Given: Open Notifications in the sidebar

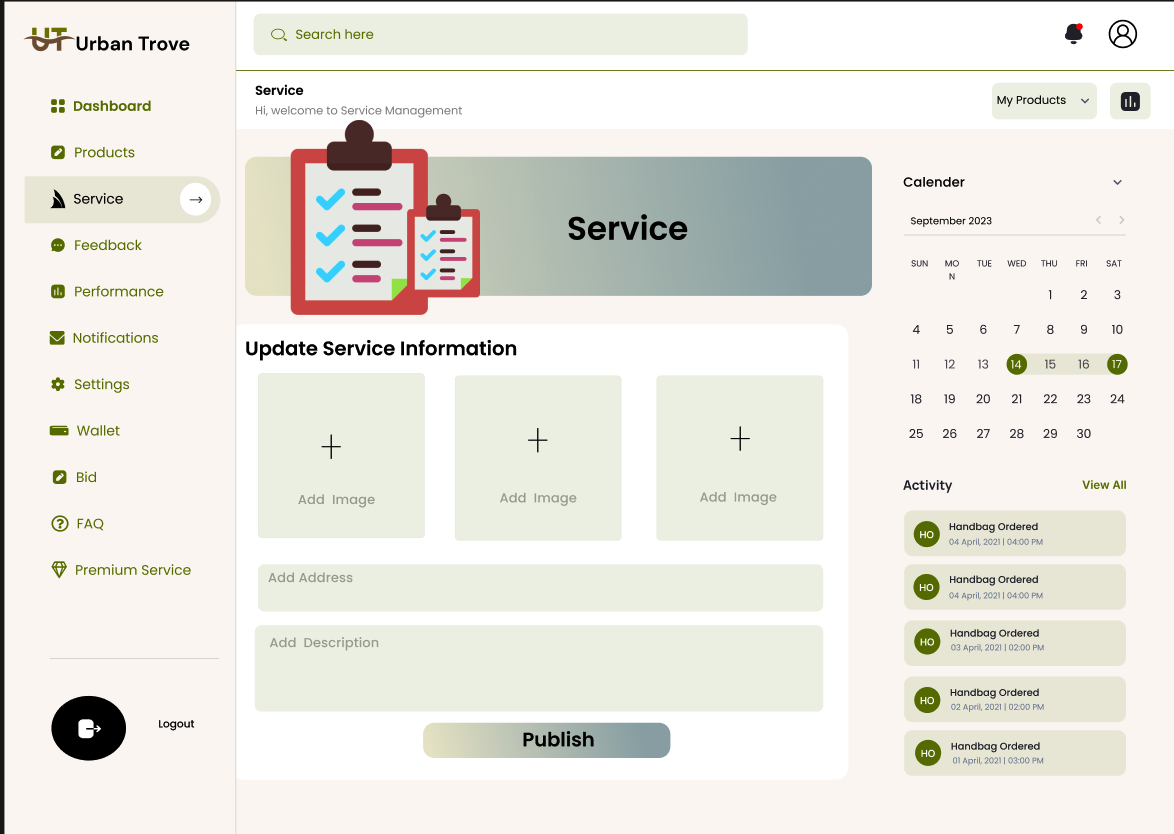Looking at the screenshot, I should [x=115, y=338].
